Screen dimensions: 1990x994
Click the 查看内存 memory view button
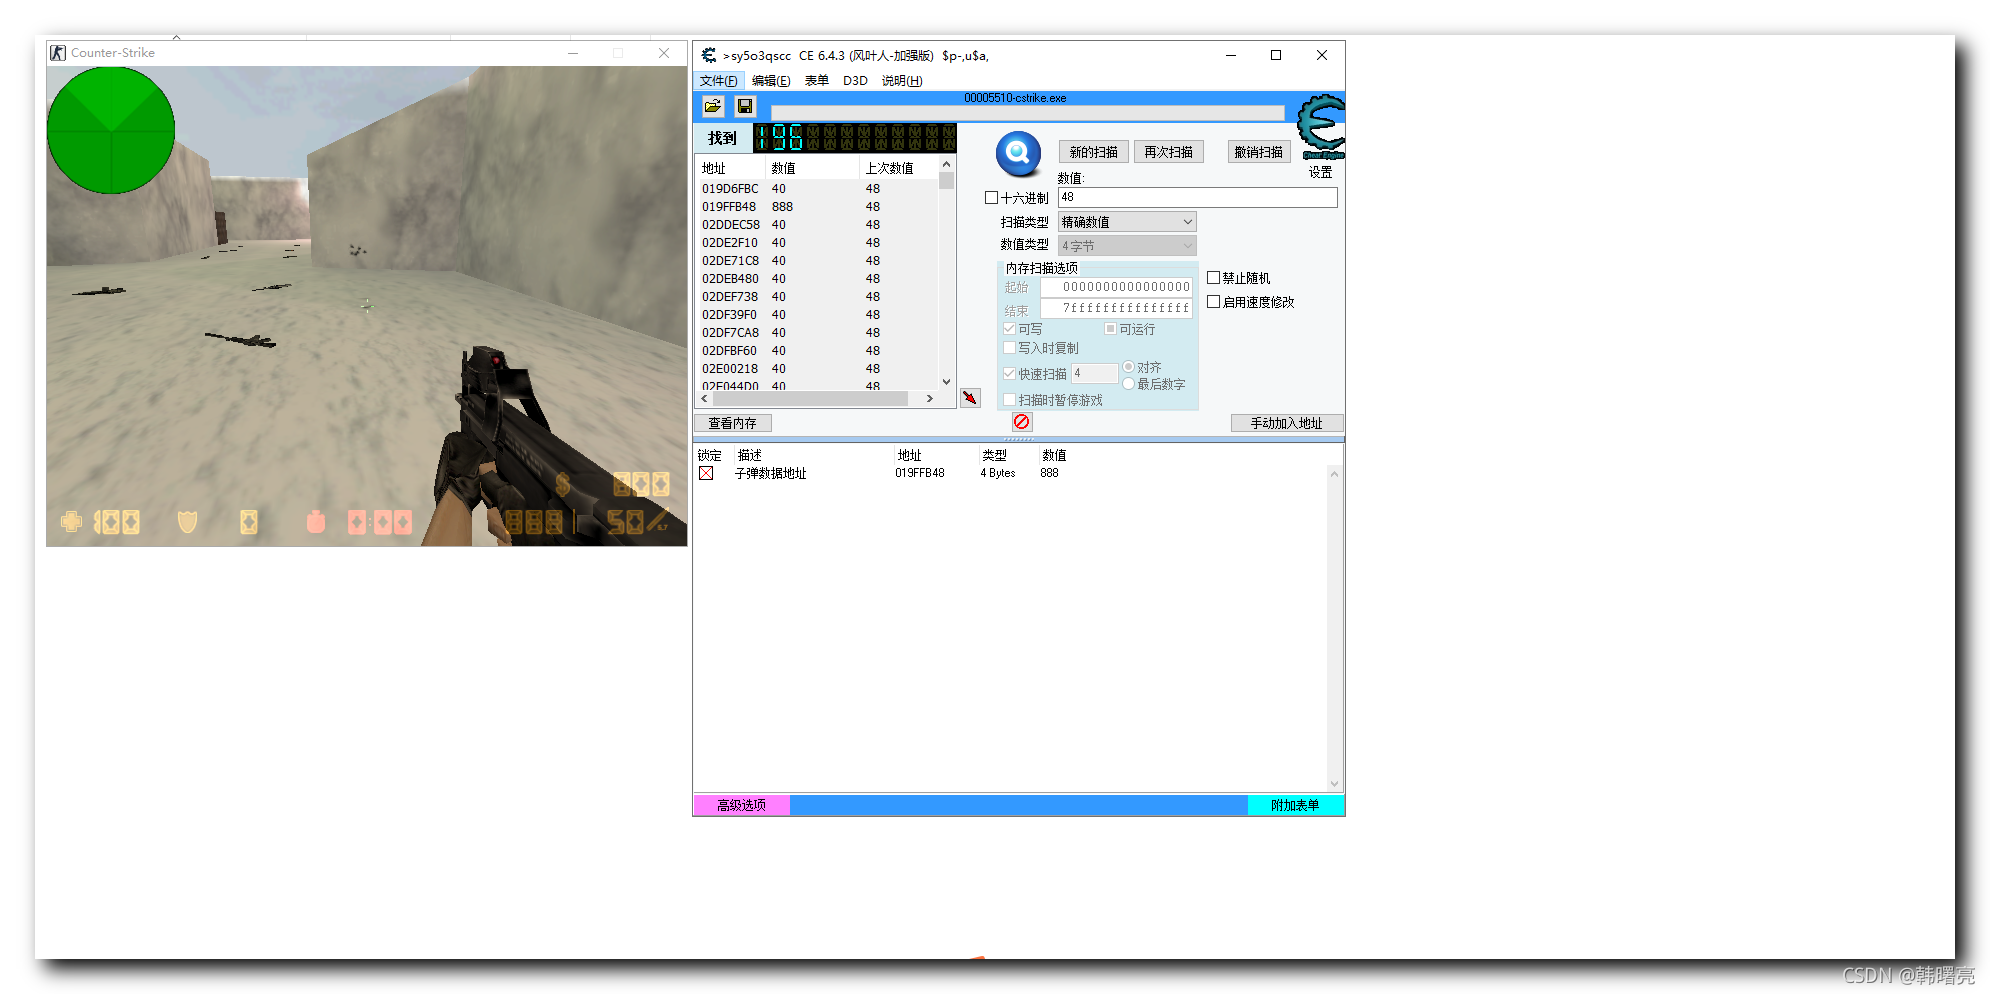[x=733, y=423]
